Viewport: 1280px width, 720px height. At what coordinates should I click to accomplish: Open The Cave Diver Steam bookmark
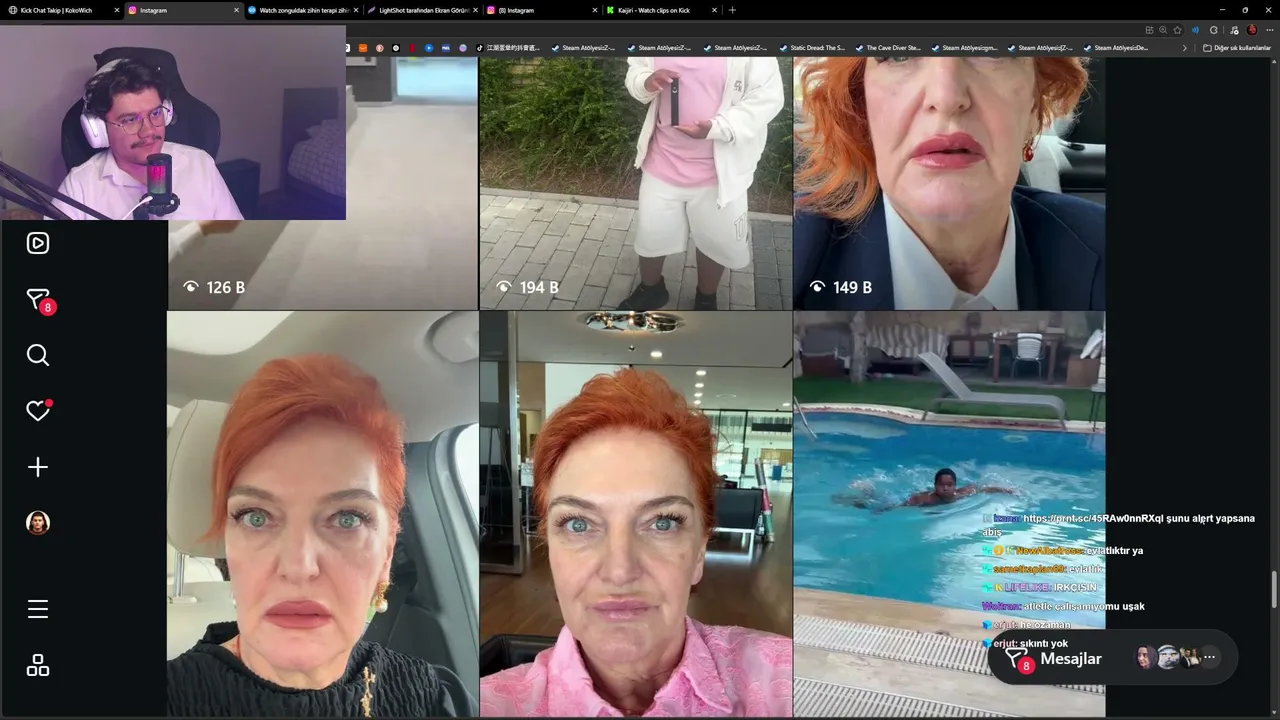click(x=888, y=48)
